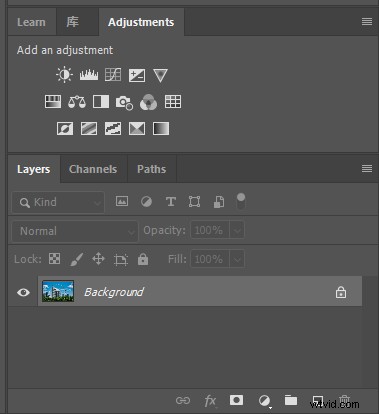Viewport: 379px width, 414px height.
Task: Add a Posterize adjustment
Action: pos(89,128)
